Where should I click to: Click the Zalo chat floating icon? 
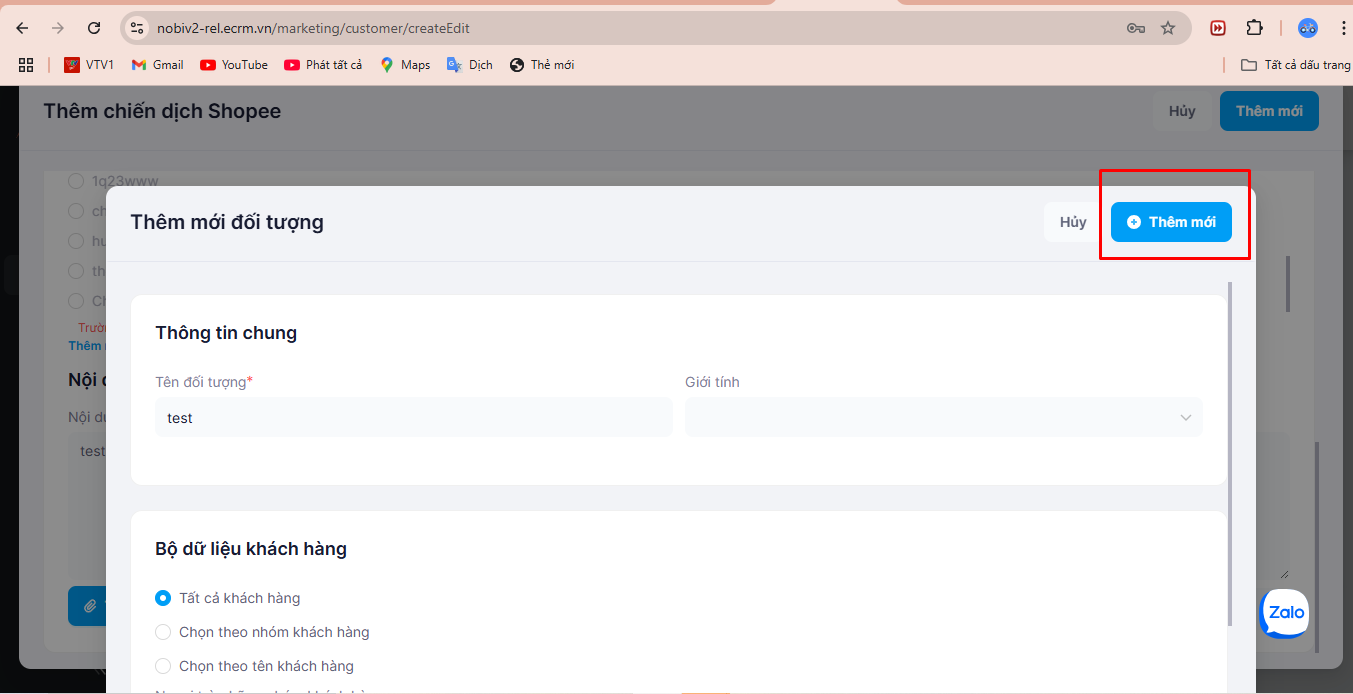coord(1284,612)
